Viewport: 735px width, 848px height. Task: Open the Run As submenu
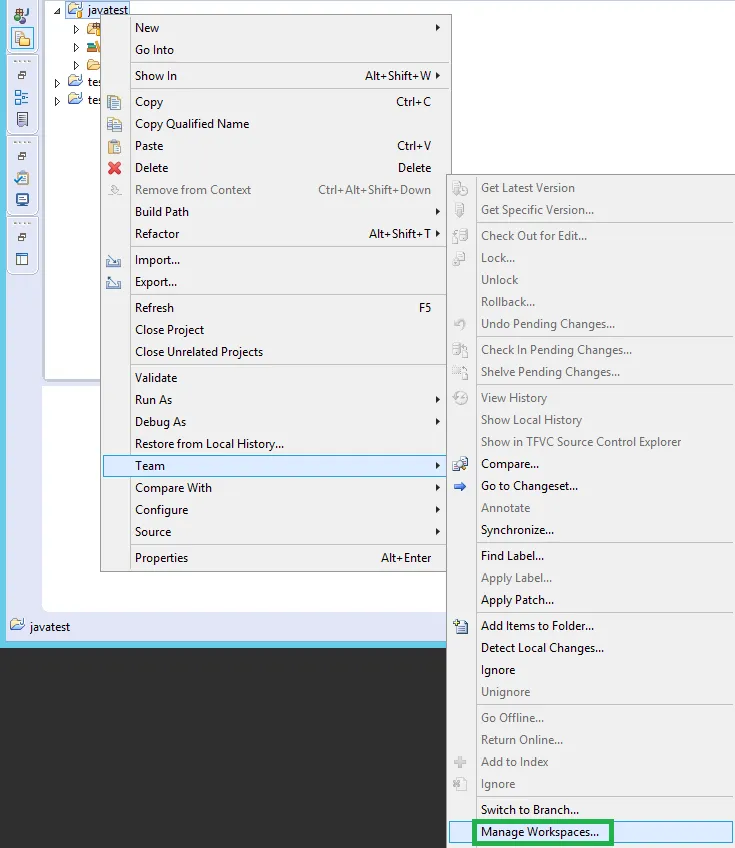pos(274,400)
